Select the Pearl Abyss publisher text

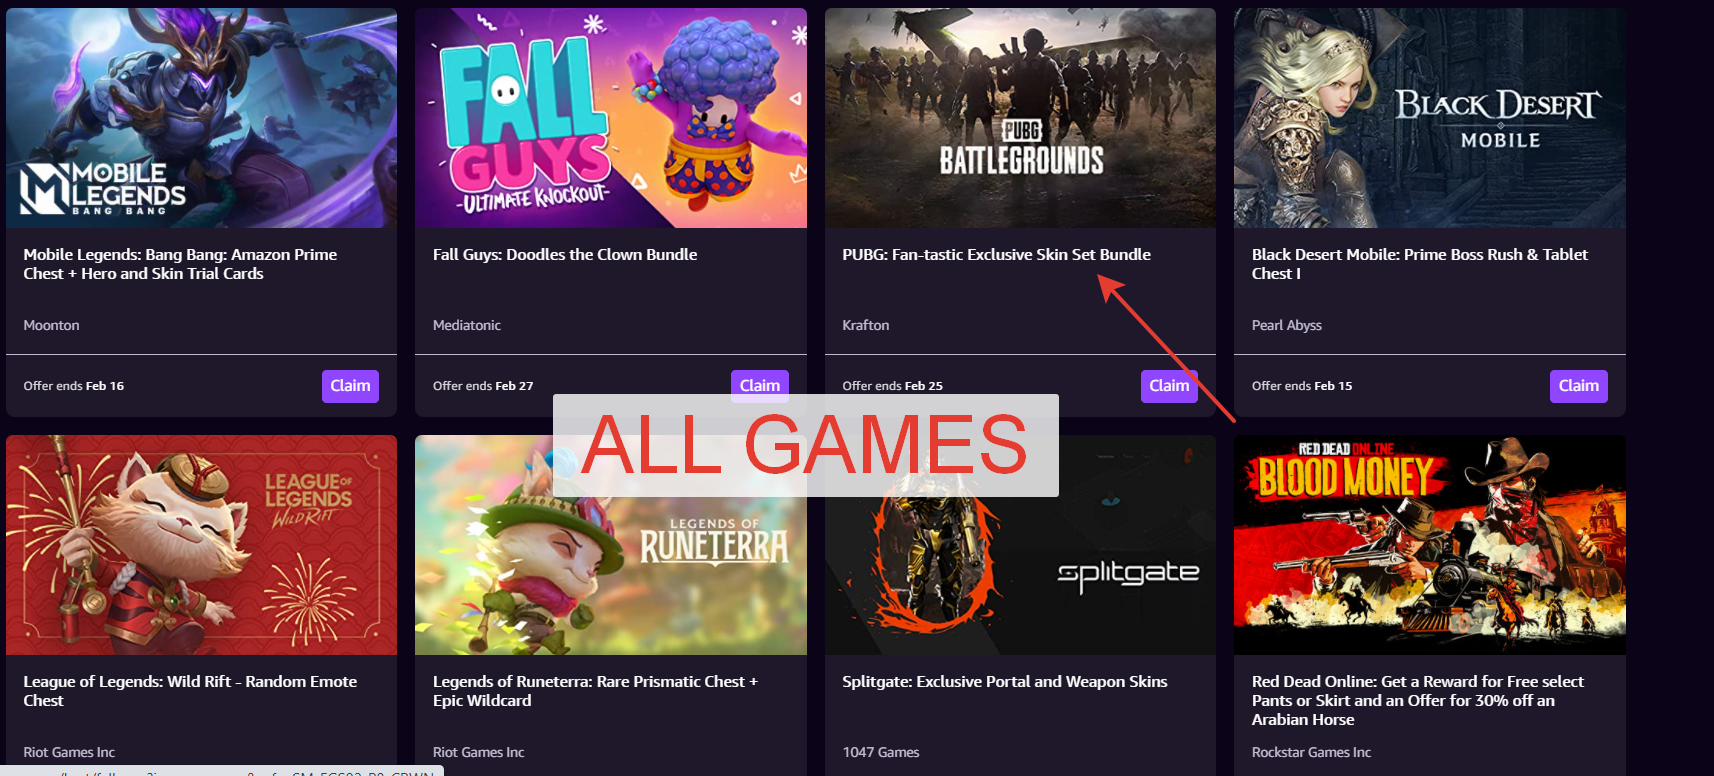click(1286, 326)
